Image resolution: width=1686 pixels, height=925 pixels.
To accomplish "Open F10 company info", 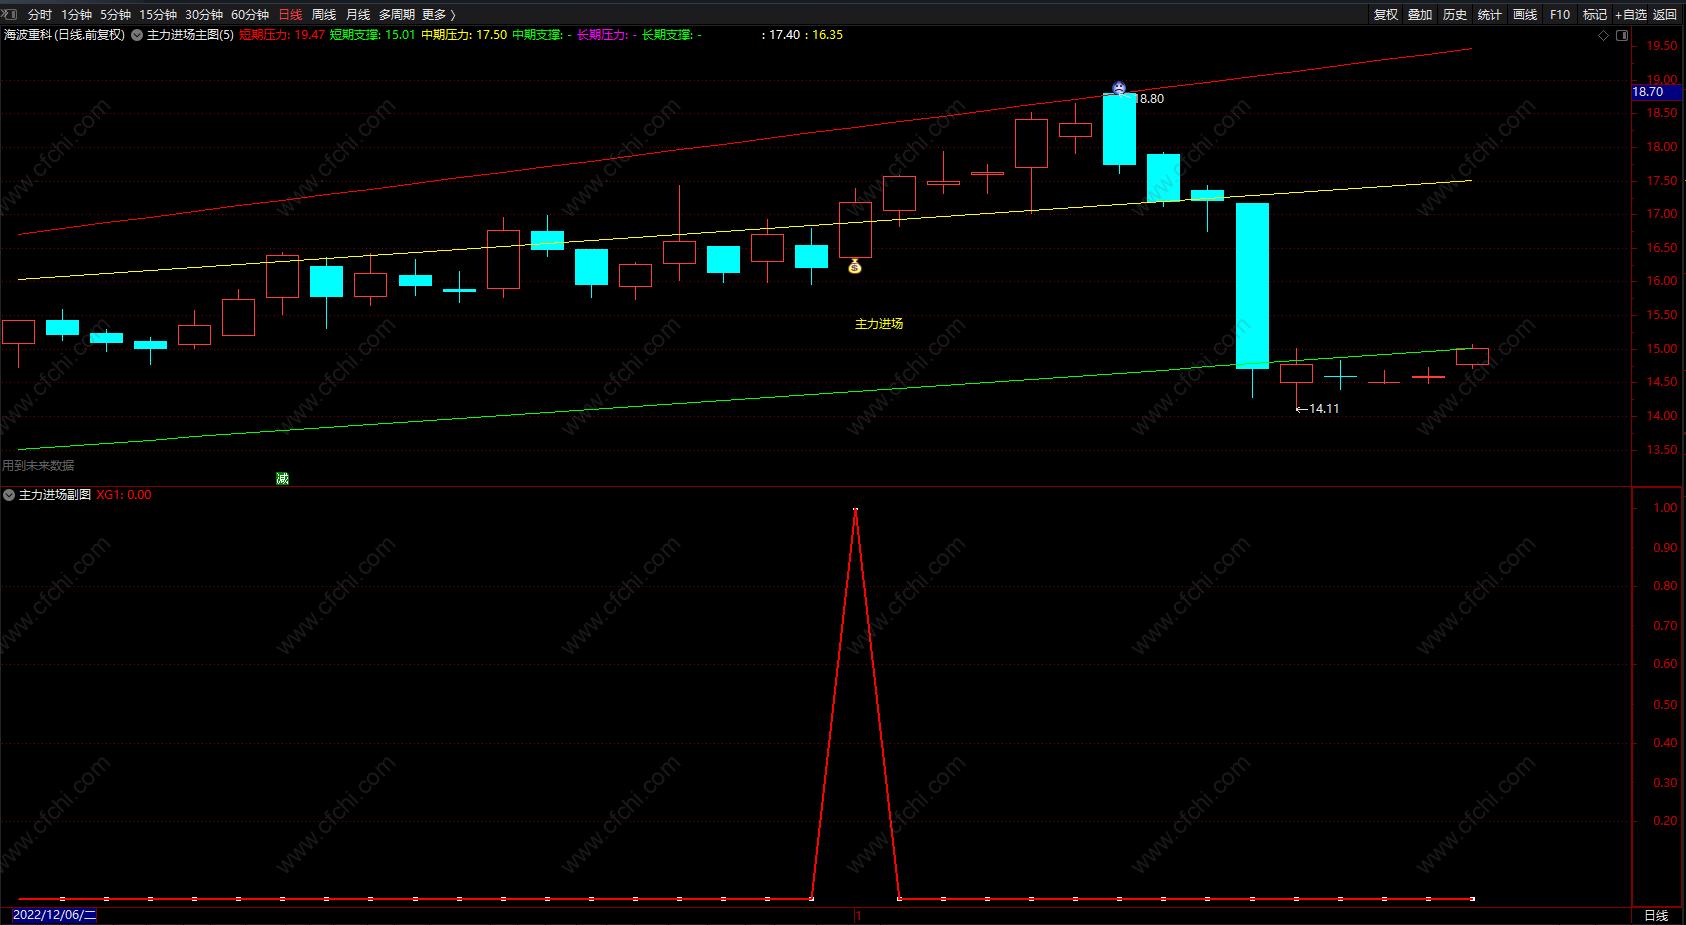I will (1560, 14).
